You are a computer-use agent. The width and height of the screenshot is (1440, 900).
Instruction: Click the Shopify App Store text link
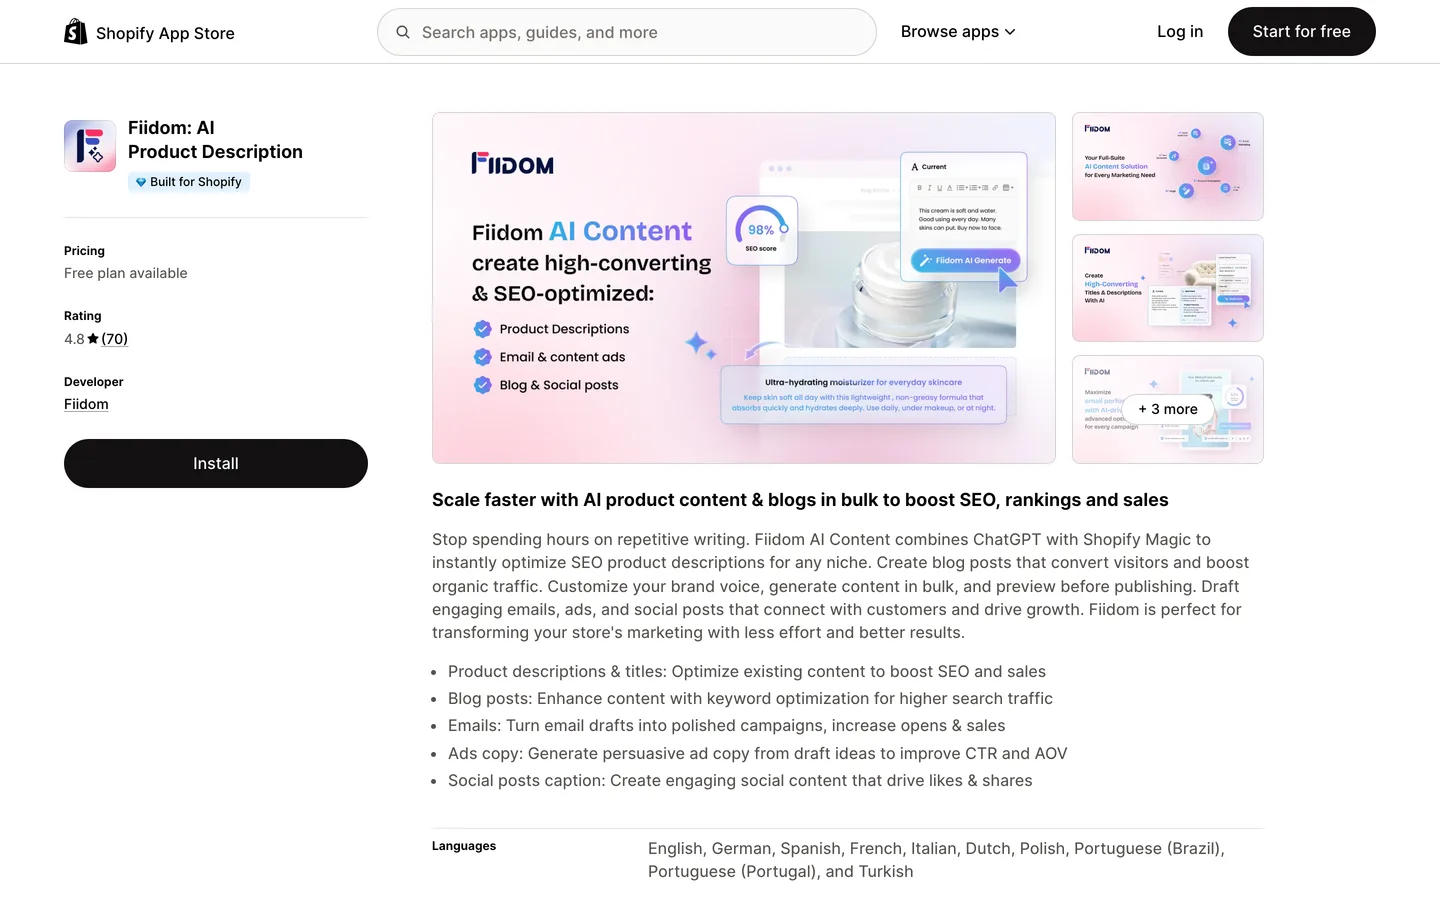165,33
